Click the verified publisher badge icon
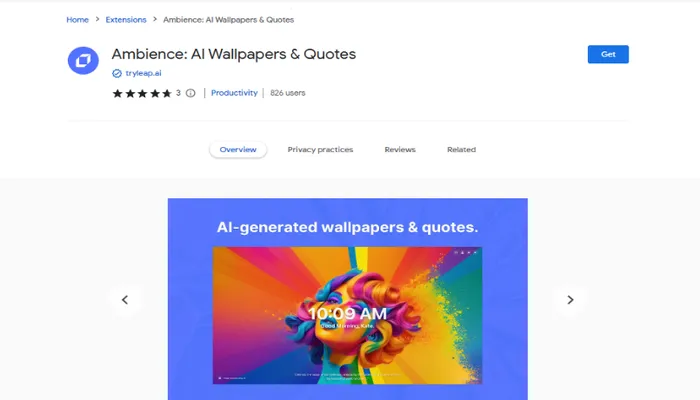Viewport: 700px width, 400px height. point(117,74)
